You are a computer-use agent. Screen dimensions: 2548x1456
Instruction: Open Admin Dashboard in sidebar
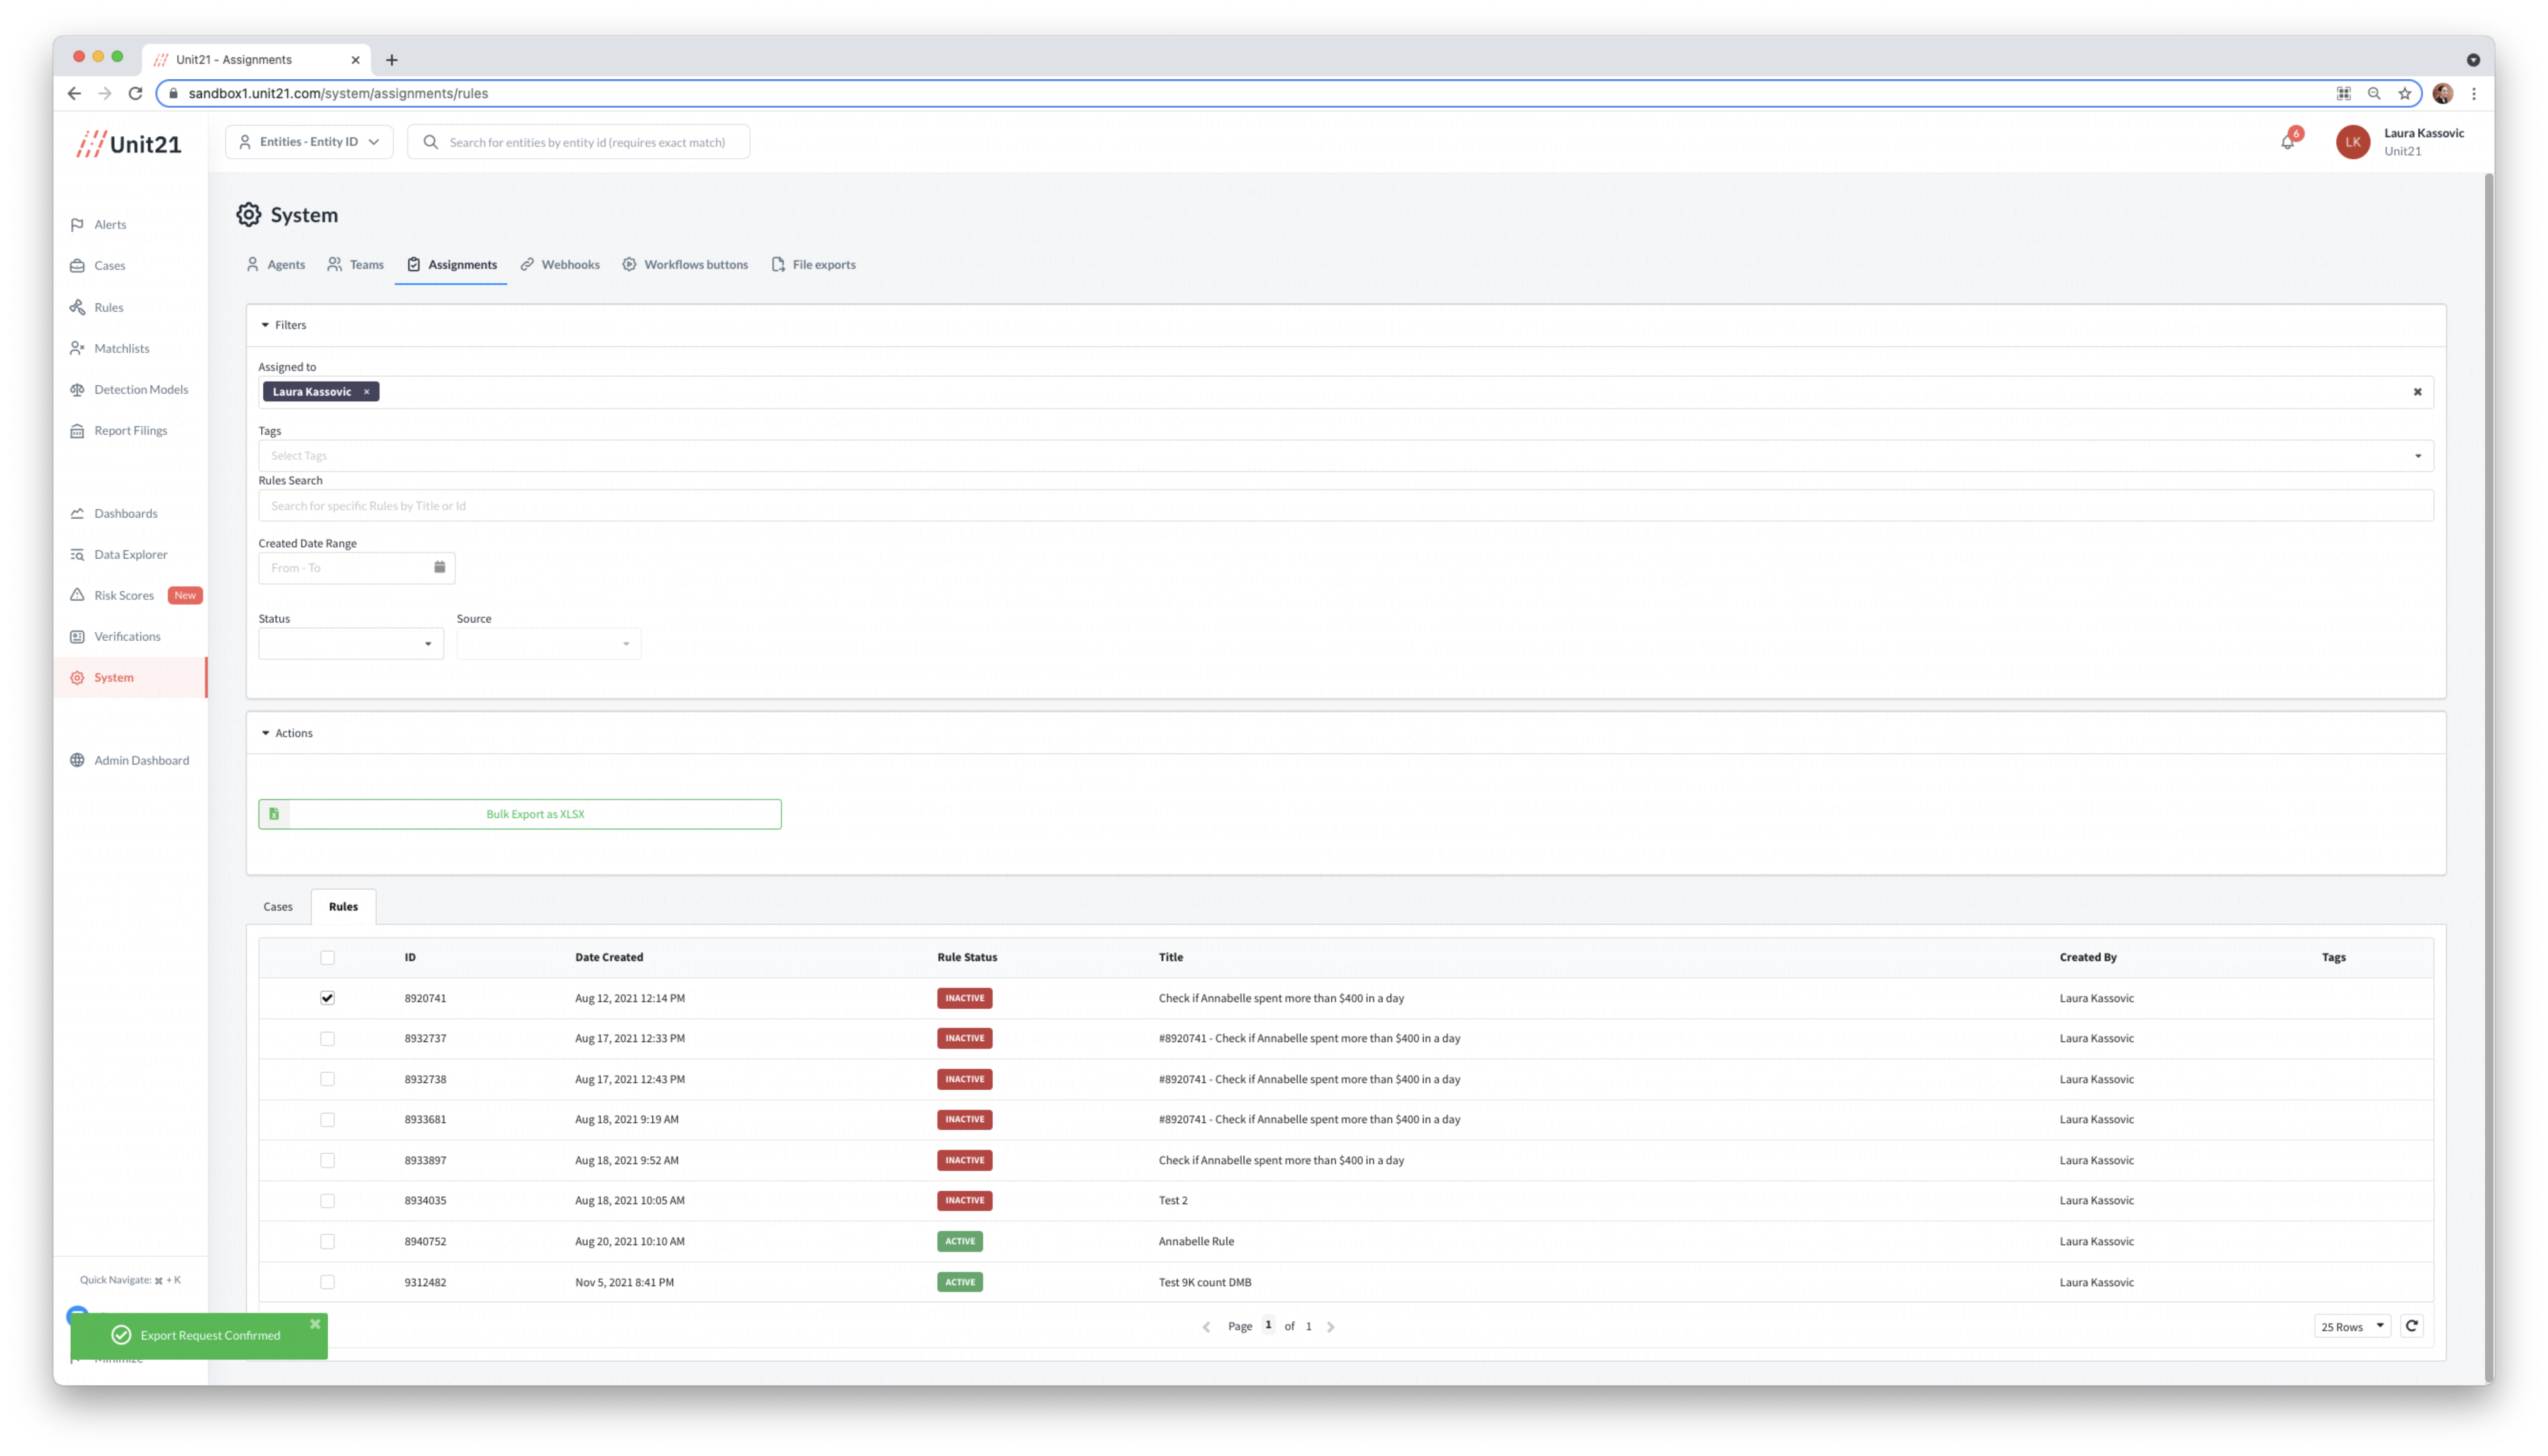141,761
